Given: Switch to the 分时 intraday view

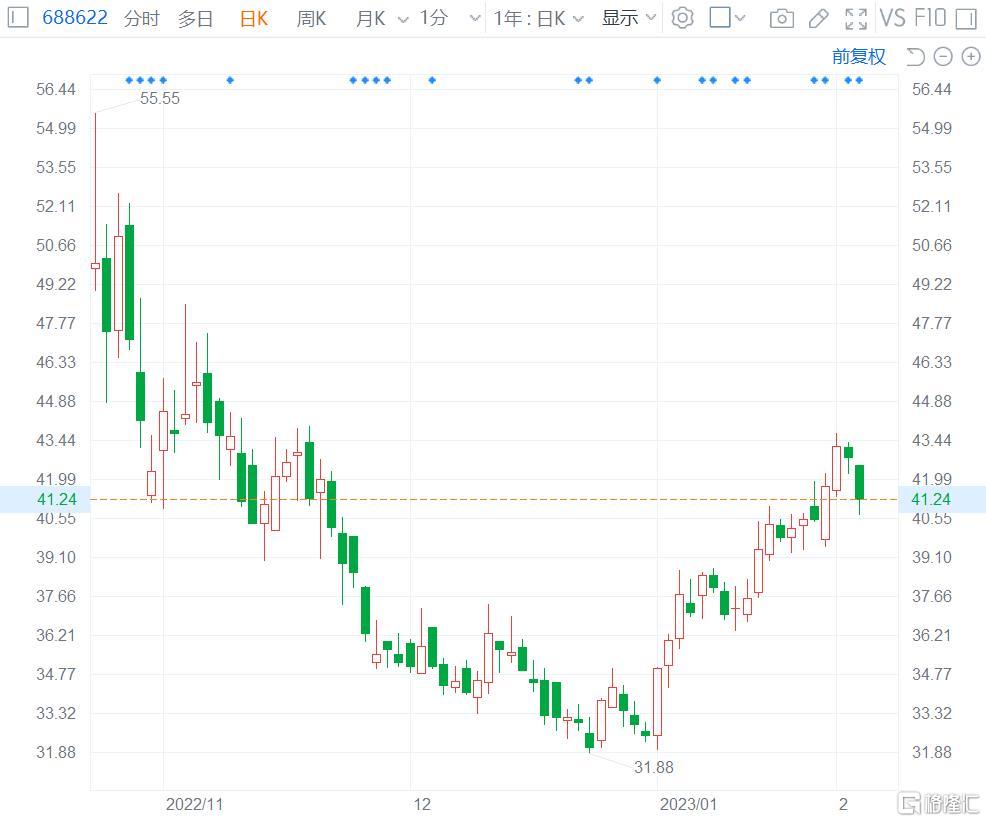Looking at the screenshot, I should click(141, 18).
